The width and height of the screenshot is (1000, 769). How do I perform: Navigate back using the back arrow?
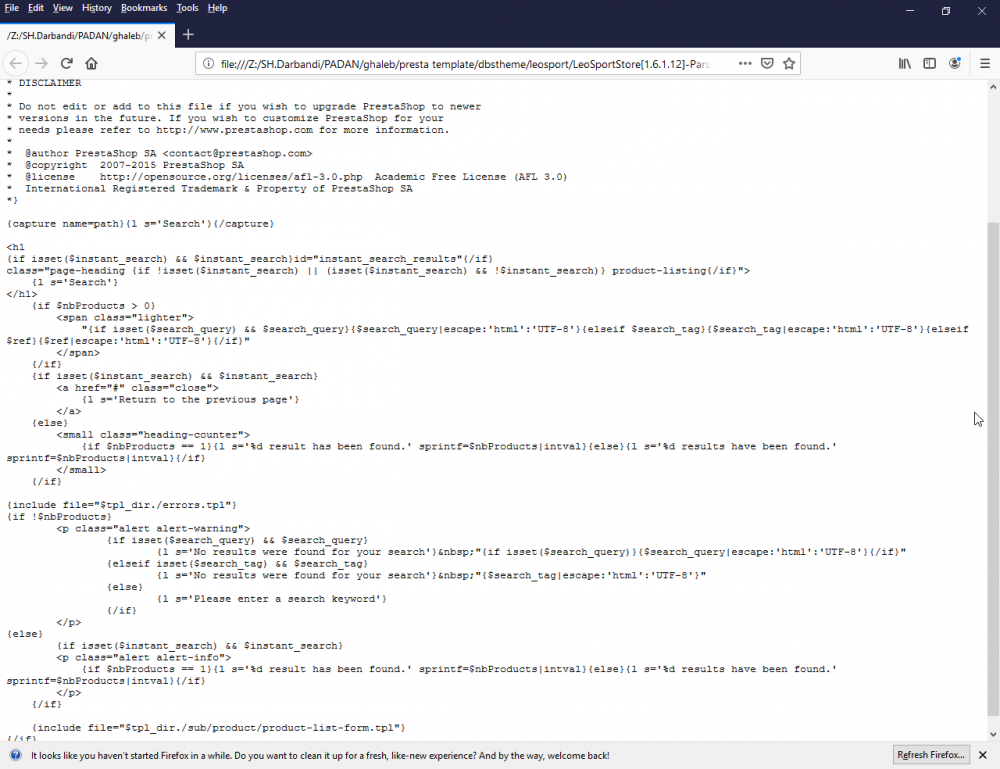17,62
